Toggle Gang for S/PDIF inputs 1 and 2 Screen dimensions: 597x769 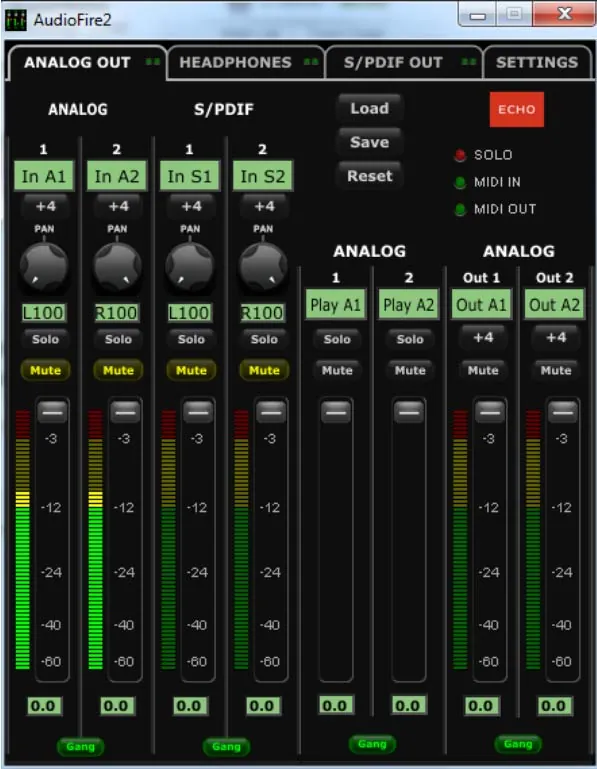pos(226,746)
